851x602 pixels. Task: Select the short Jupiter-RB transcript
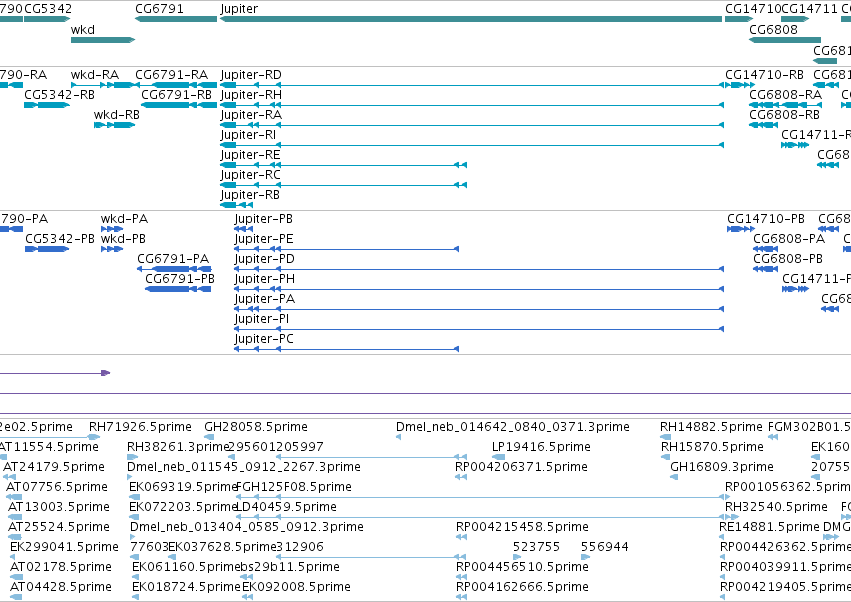[237, 205]
